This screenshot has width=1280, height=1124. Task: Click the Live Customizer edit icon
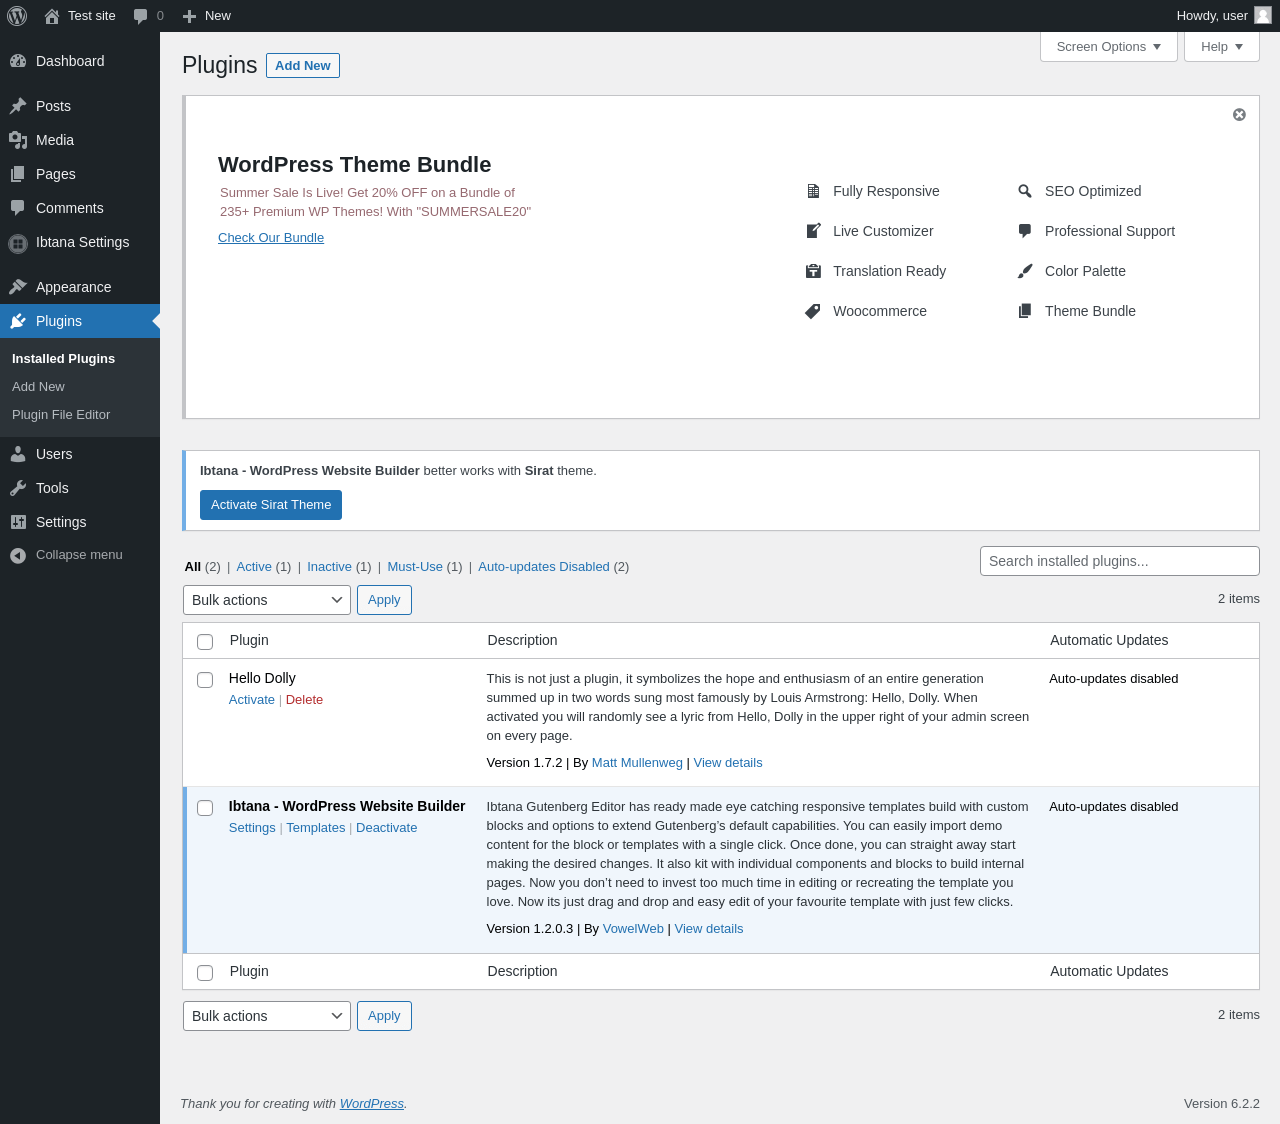pyautogui.click(x=813, y=231)
